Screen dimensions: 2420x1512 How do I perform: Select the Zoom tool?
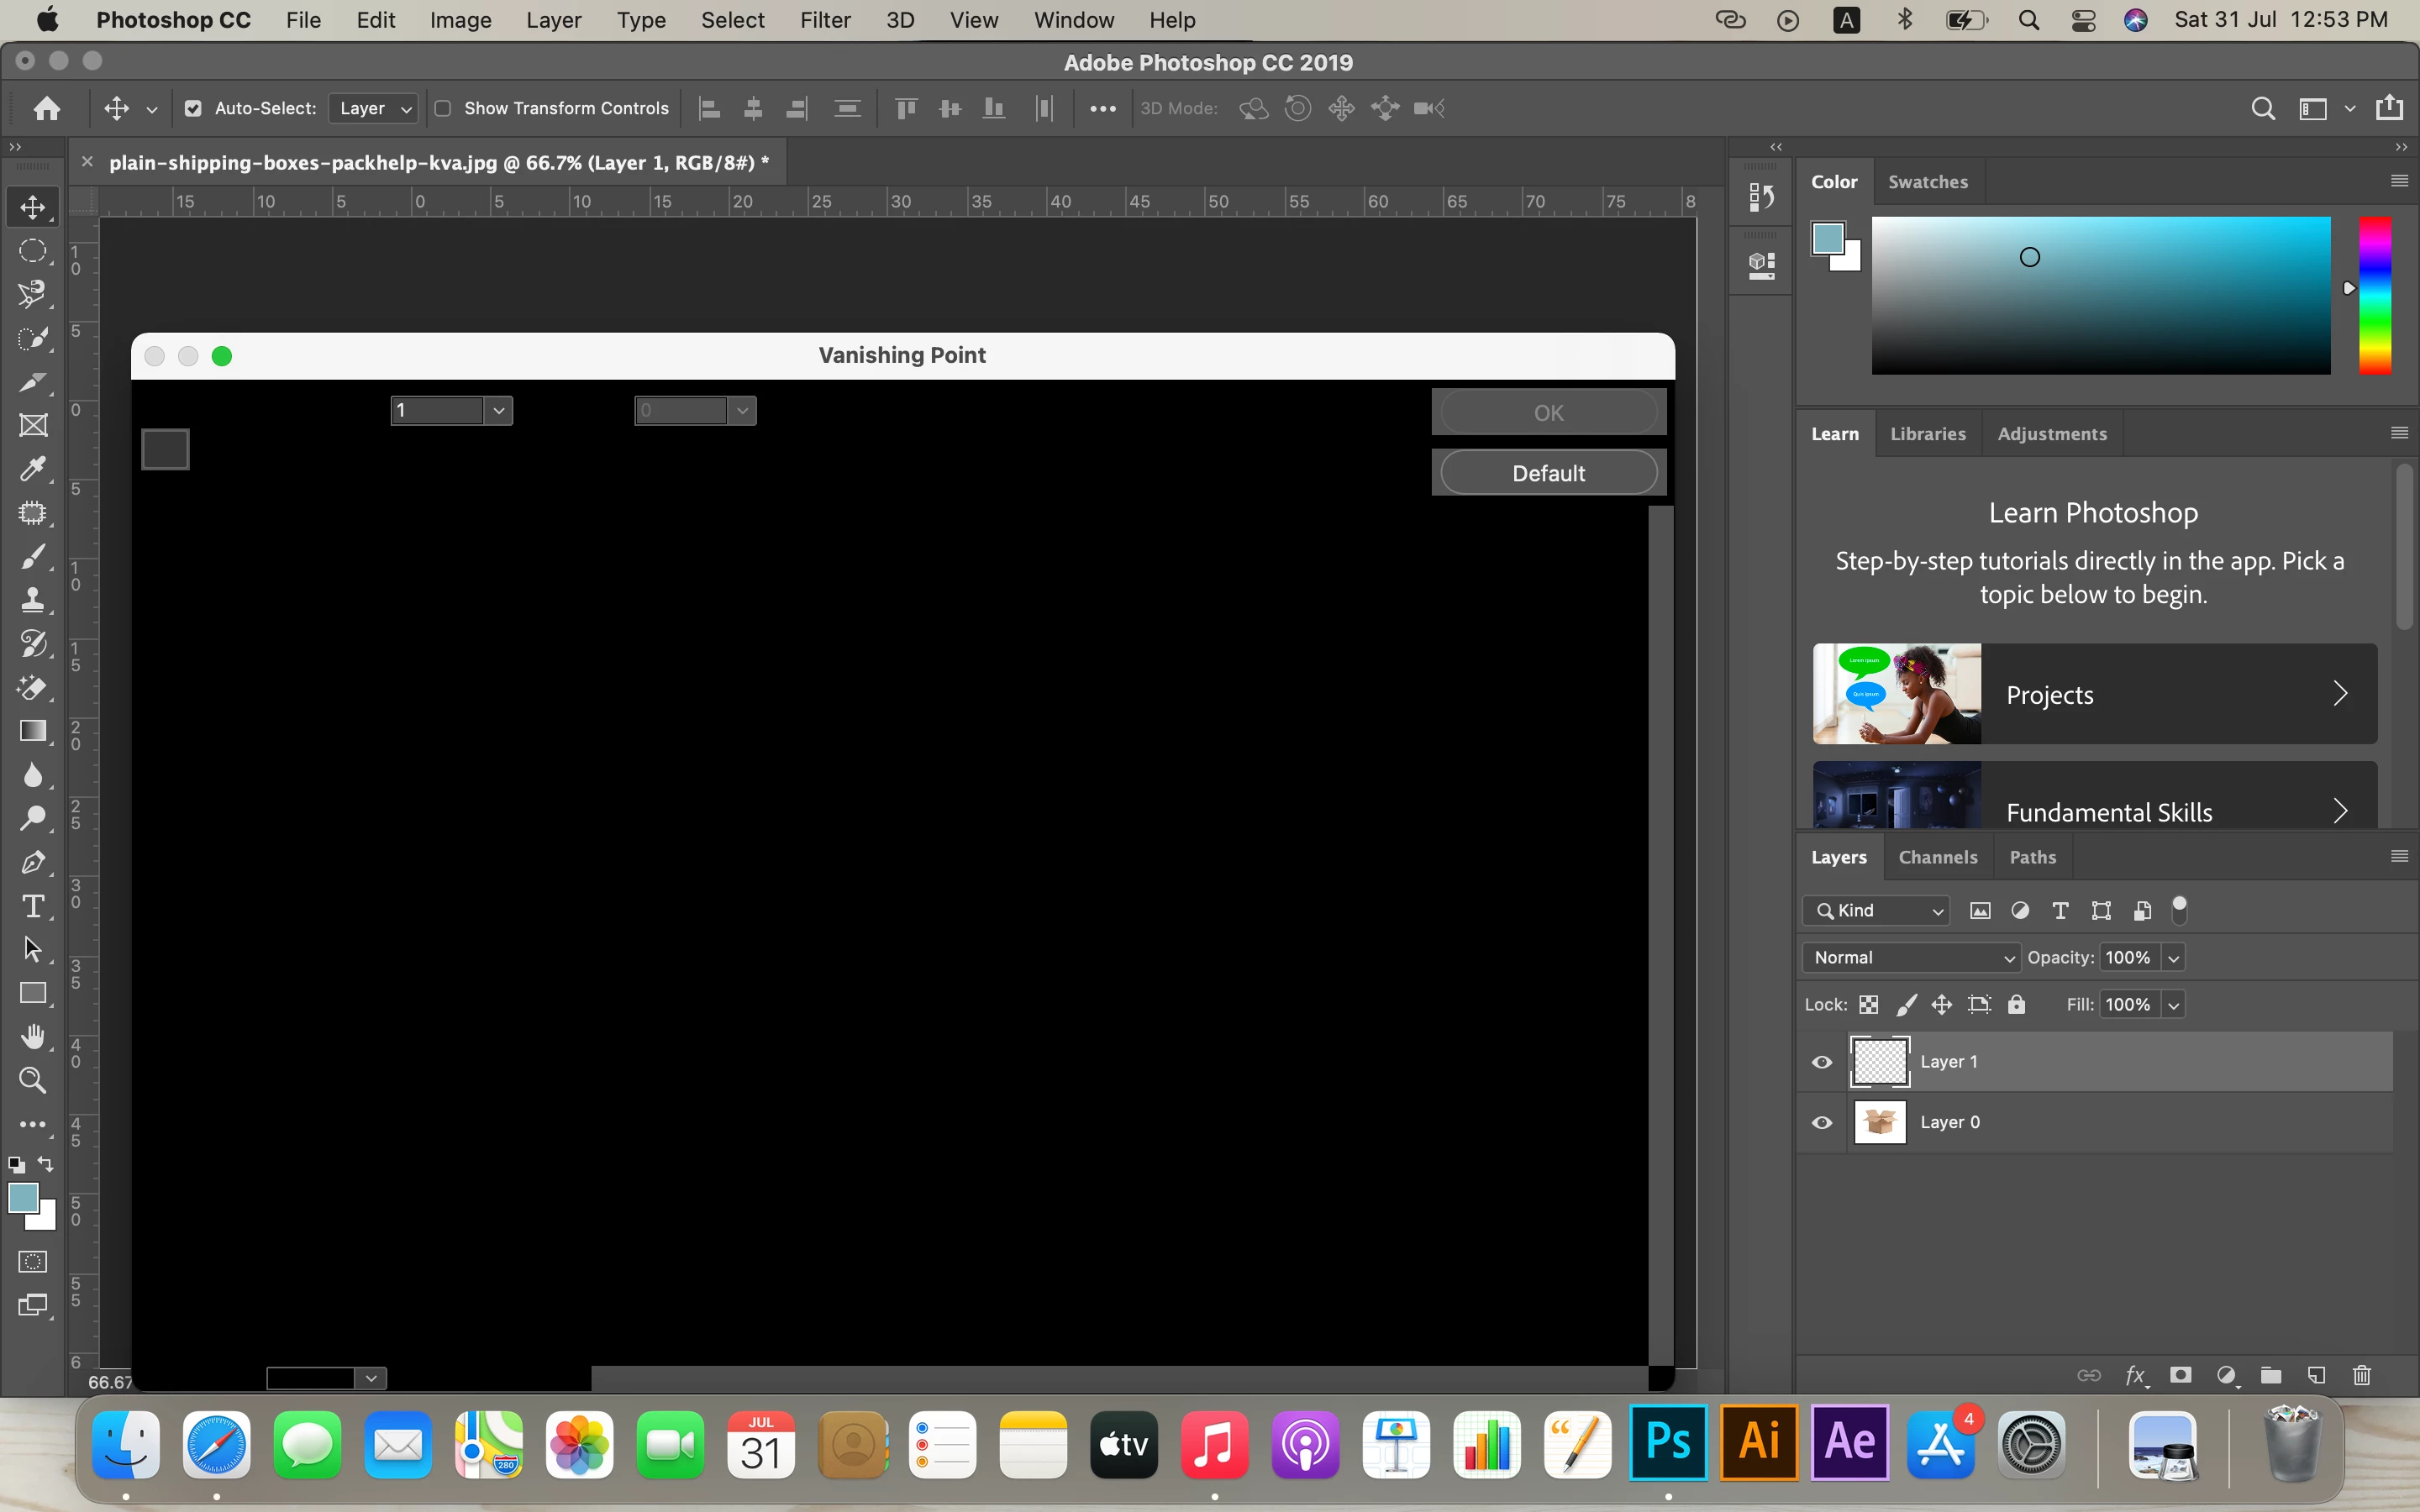pos(33,1080)
